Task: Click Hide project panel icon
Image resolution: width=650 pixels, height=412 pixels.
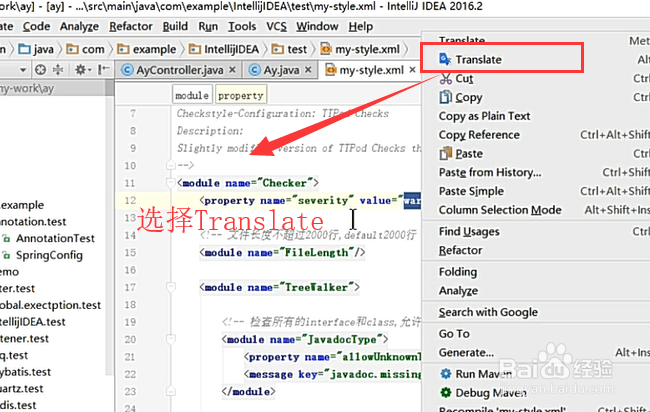Action: [x=104, y=70]
